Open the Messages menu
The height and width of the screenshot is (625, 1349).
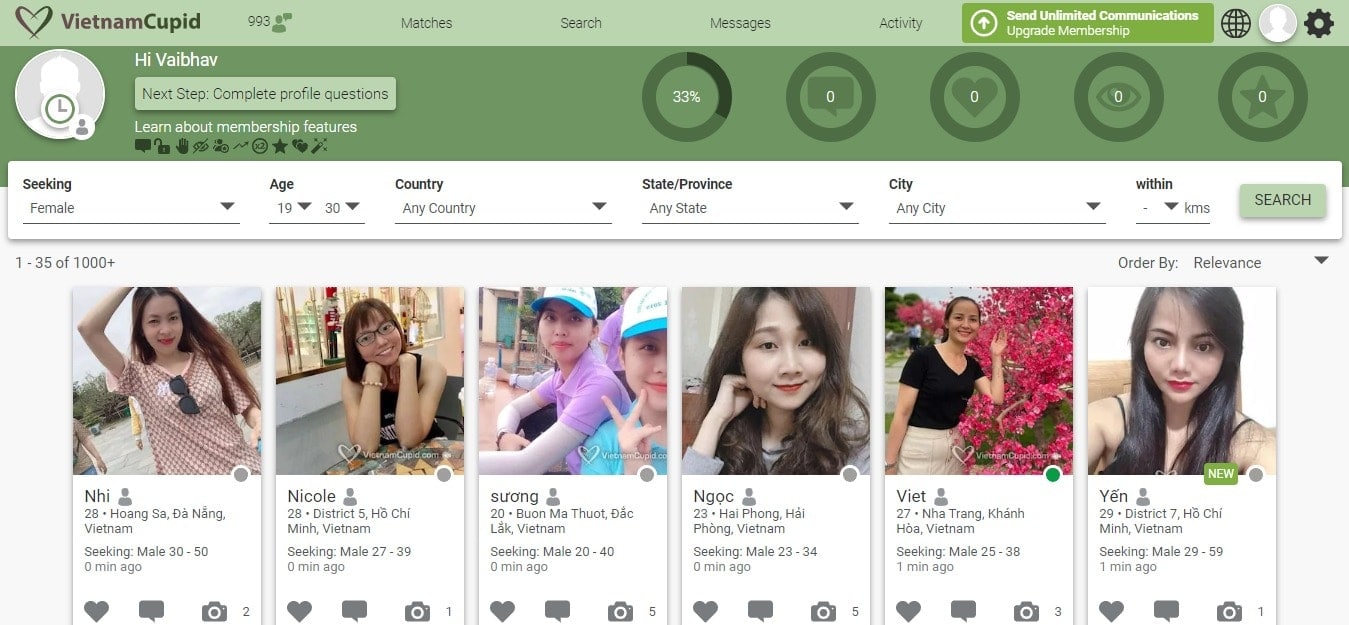740,23
